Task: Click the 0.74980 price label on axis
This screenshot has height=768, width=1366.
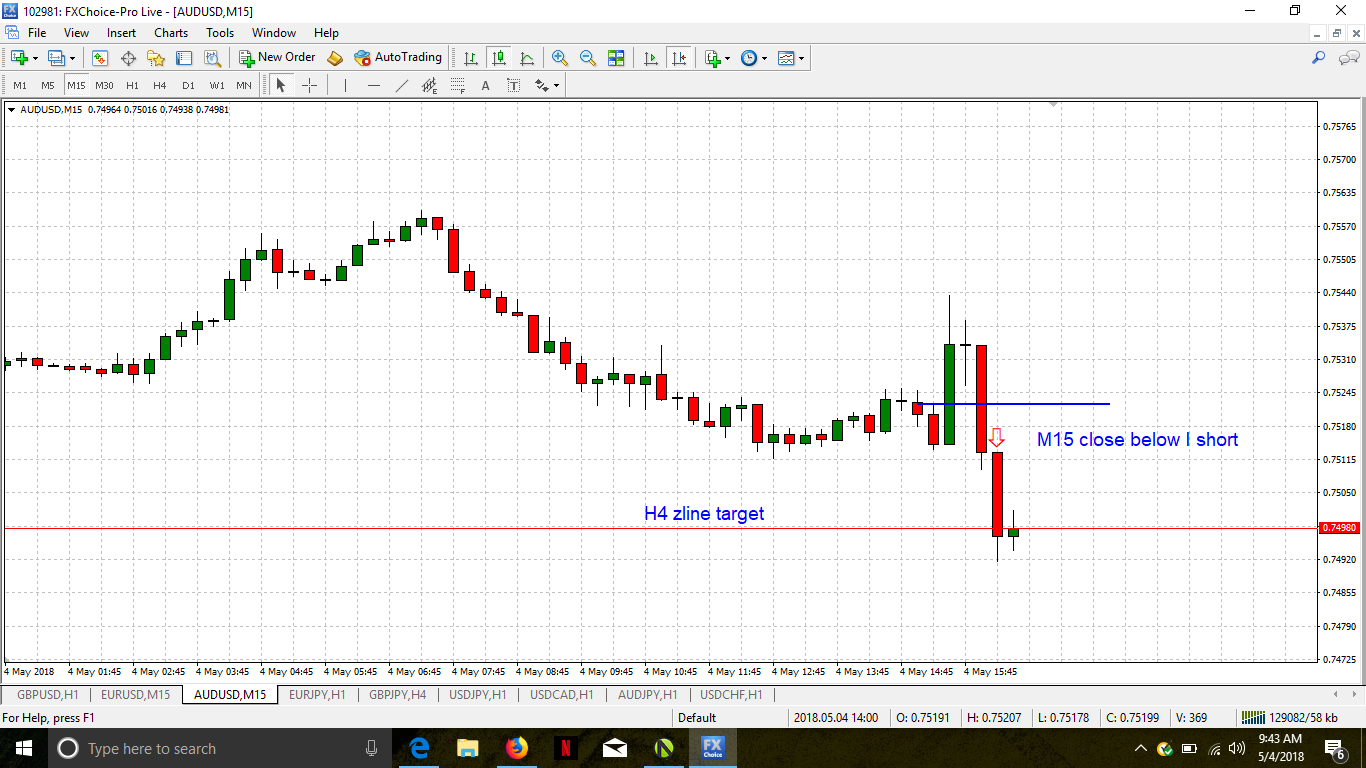Action: pyautogui.click(x=1339, y=528)
